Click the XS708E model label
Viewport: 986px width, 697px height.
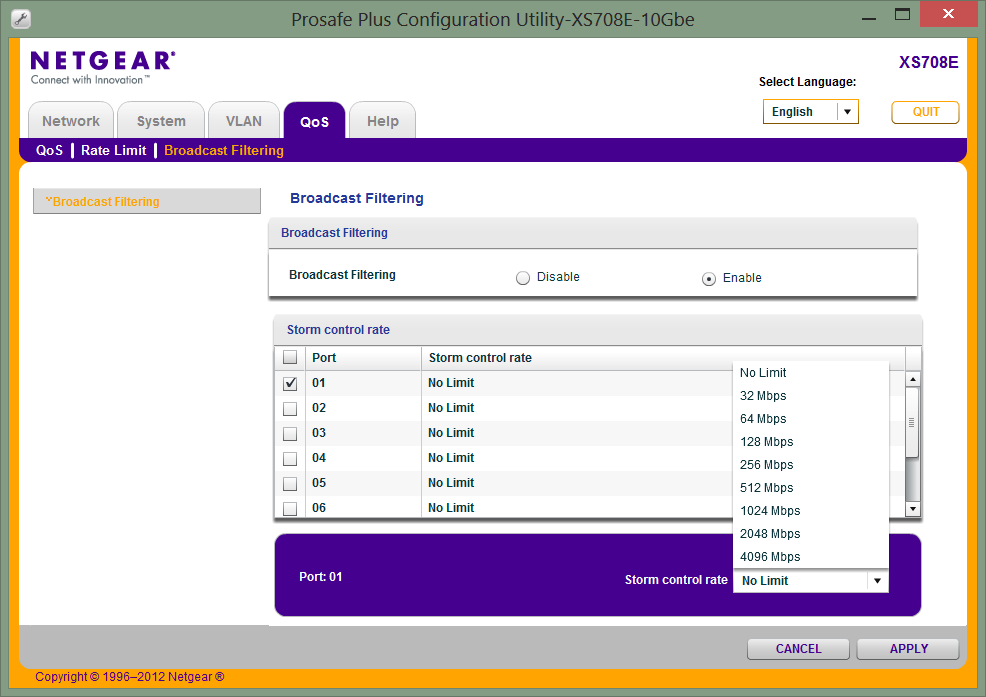pyautogui.click(x=928, y=62)
